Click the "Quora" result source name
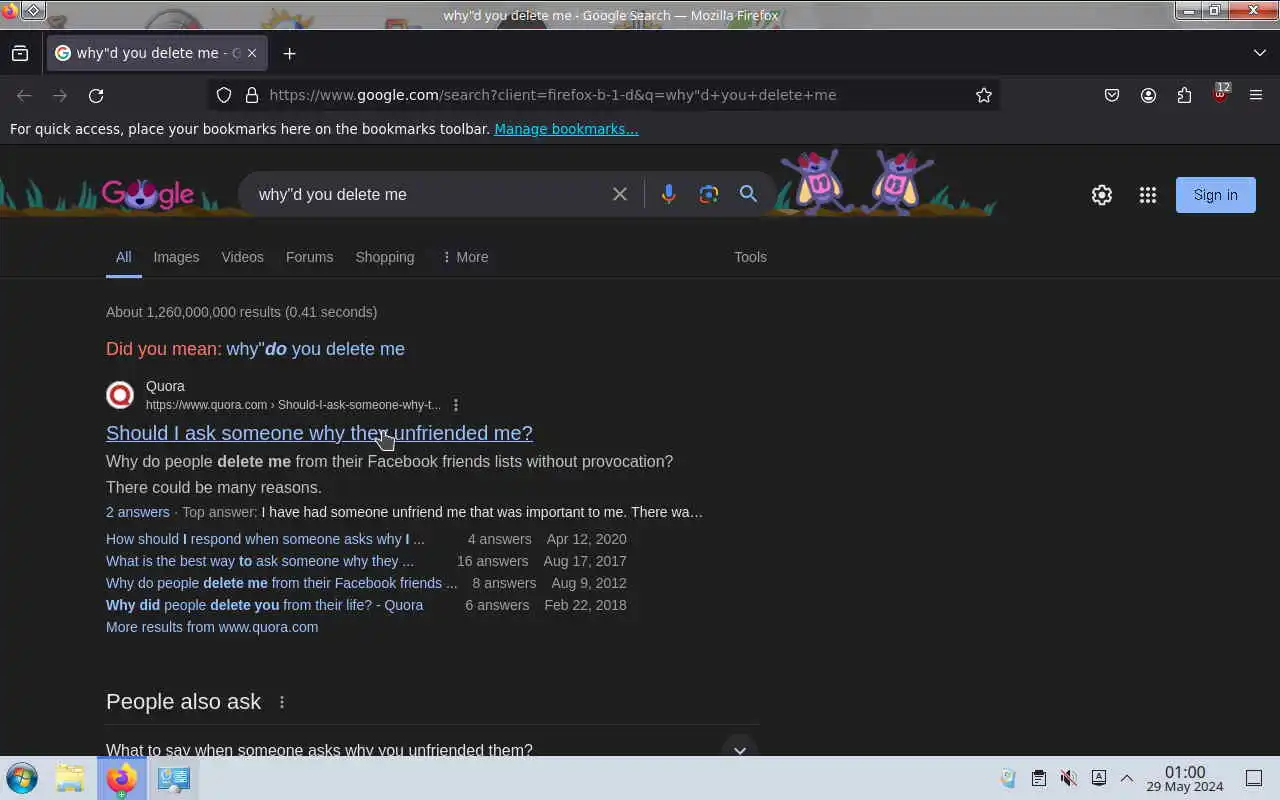This screenshot has width=1280, height=800. coord(165,386)
